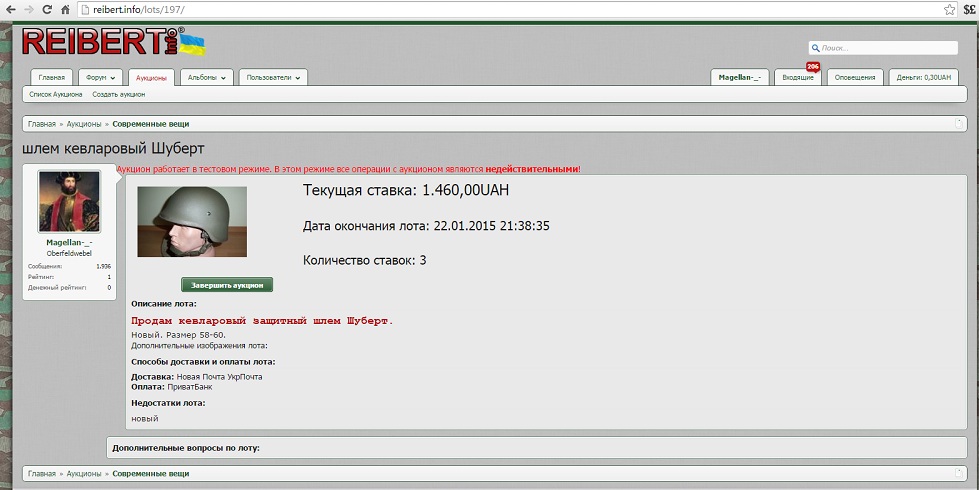Open the REIBERT logo homepage
Screen dimensions: 979x490
tap(113, 42)
